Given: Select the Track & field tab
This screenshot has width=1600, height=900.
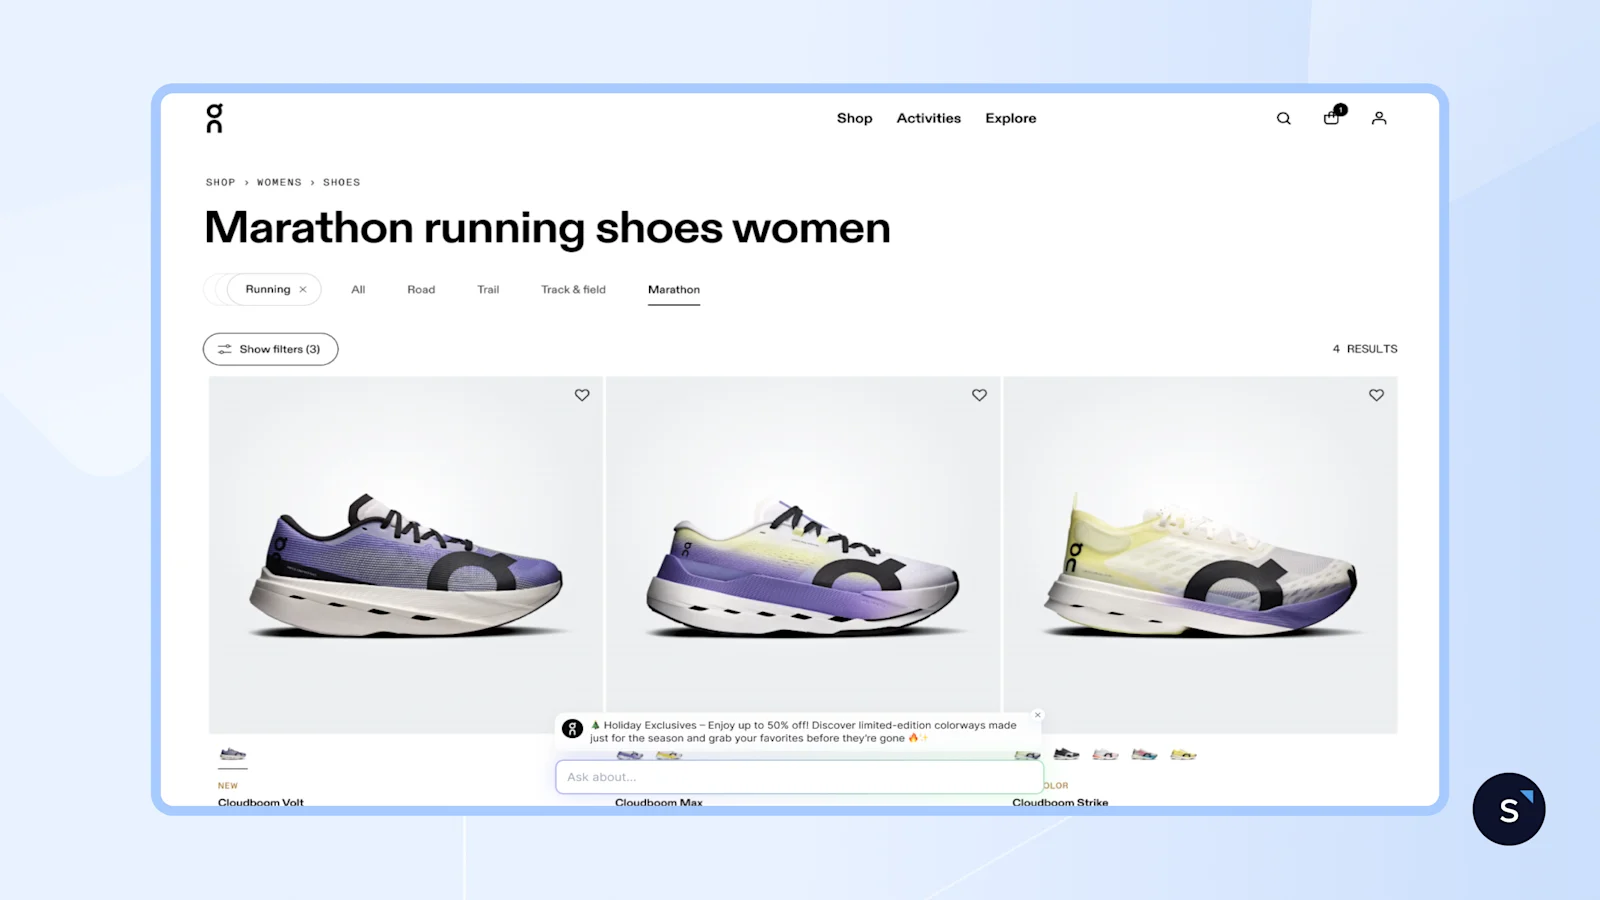Looking at the screenshot, I should pyautogui.click(x=574, y=290).
